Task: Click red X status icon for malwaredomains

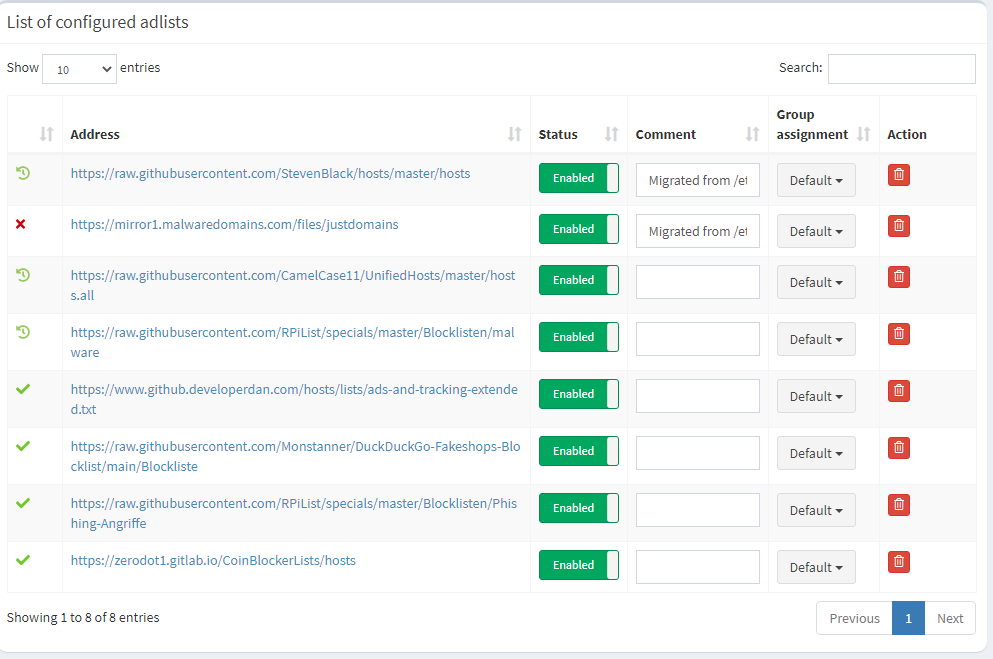Action: tap(21, 224)
